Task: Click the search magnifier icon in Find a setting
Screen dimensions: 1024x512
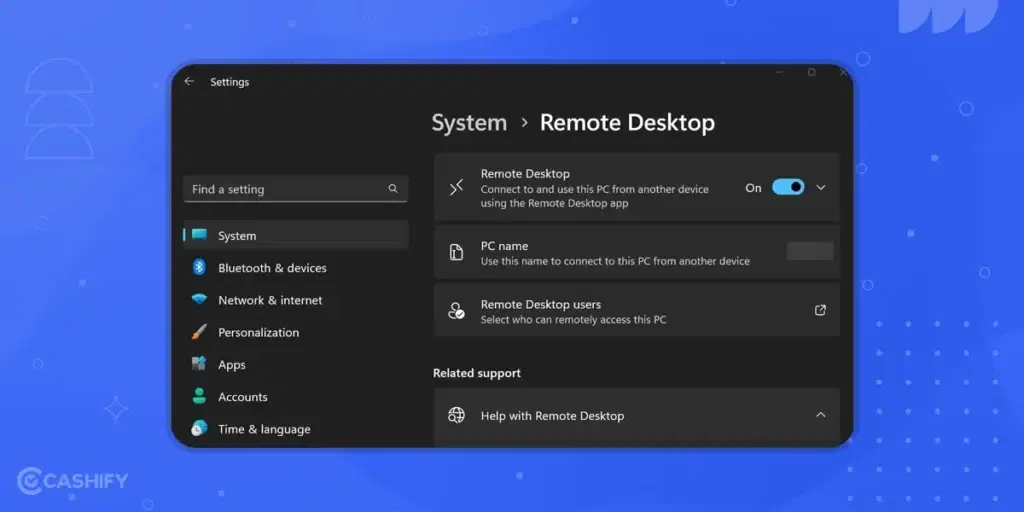Action: [x=393, y=189]
